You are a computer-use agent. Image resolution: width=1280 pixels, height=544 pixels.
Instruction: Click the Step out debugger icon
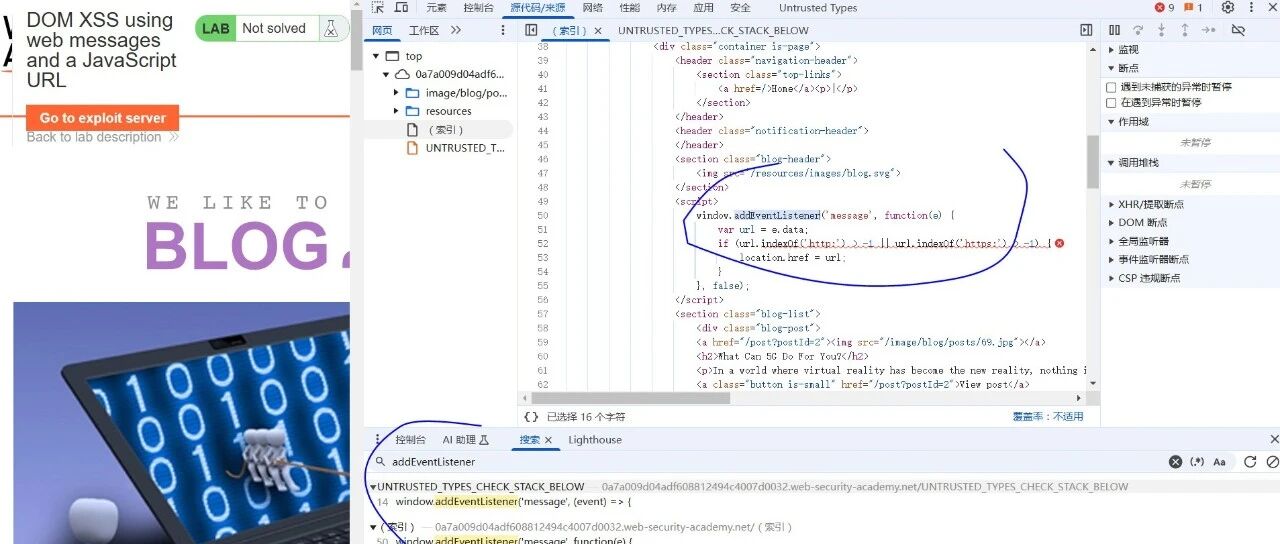click(1185, 31)
